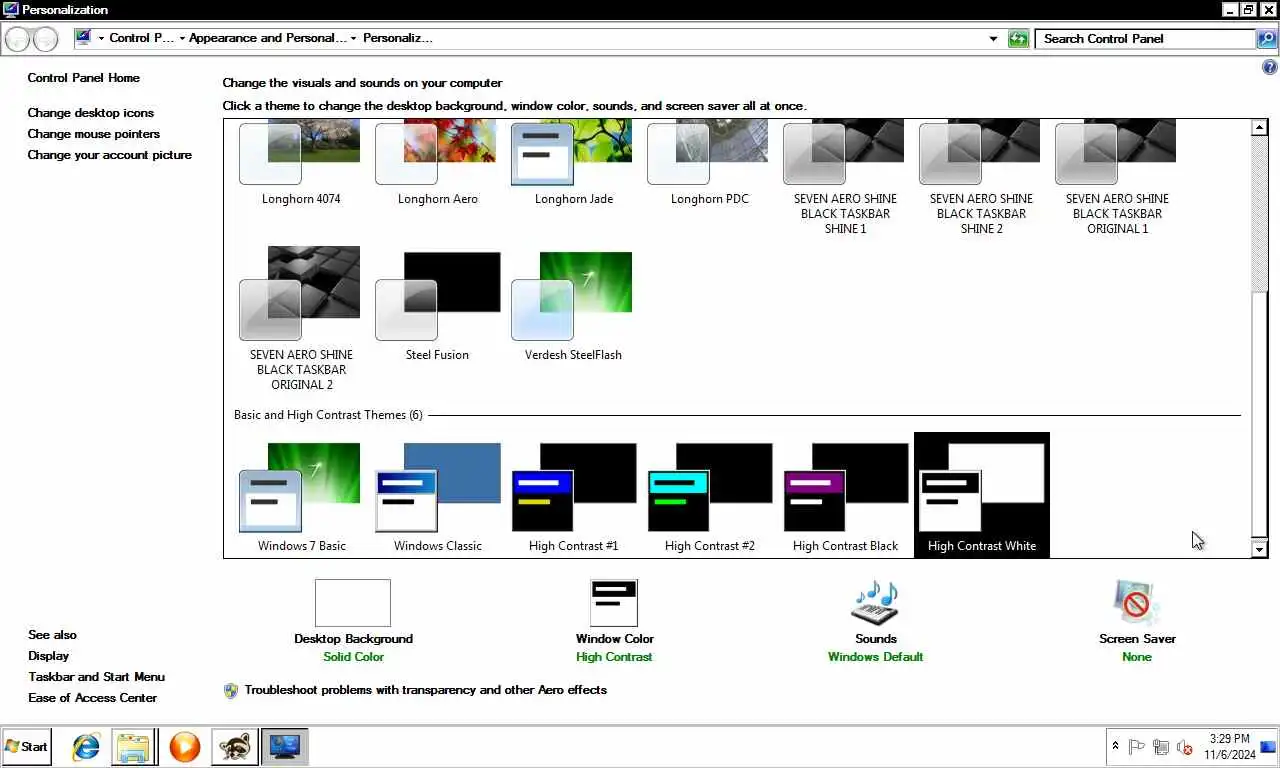
Task: Apply Seven Aero Shine Black Taskbar Original 1
Action: click(x=1117, y=178)
